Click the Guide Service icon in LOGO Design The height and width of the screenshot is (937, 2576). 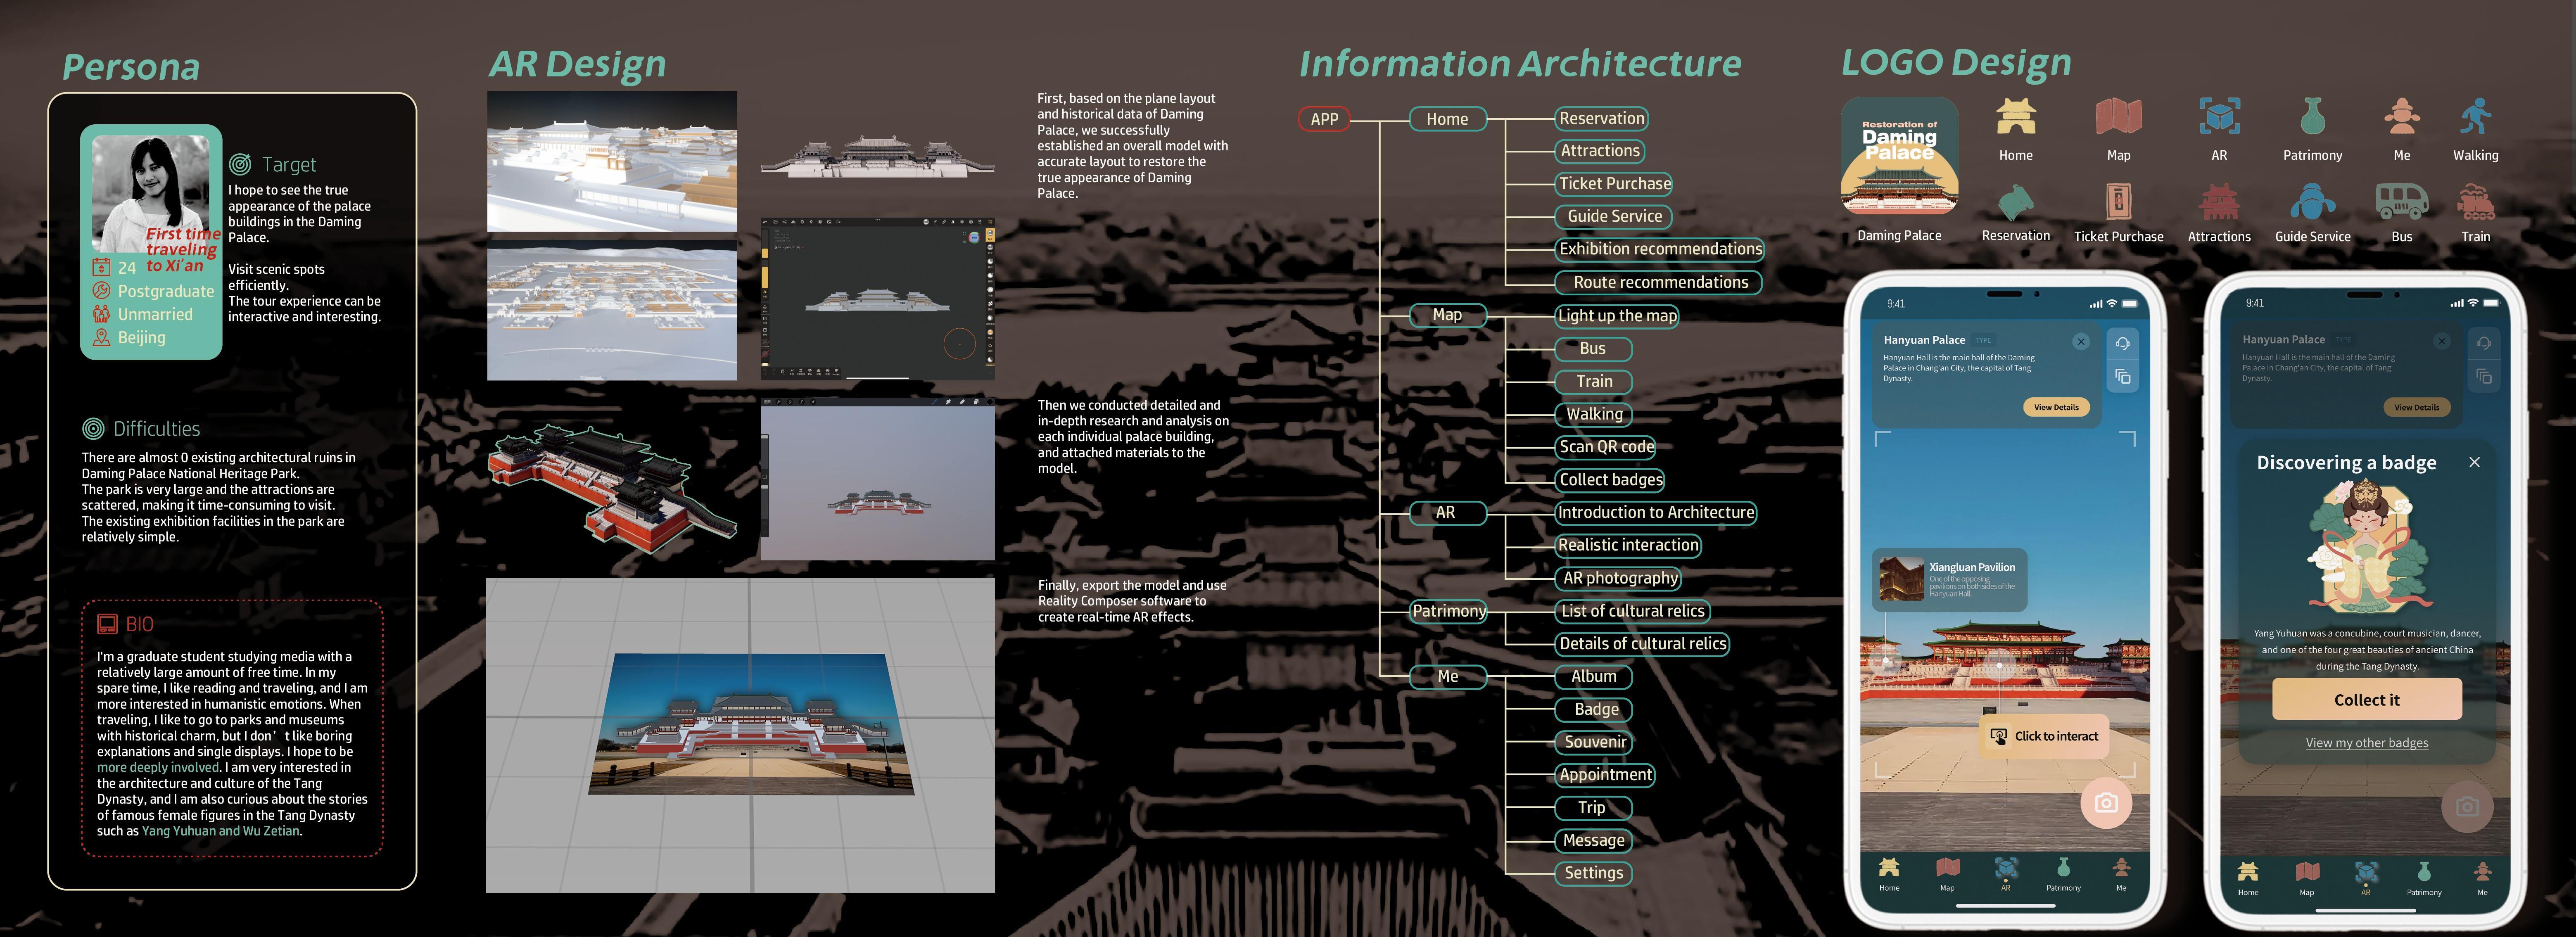pyautogui.click(x=2312, y=201)
